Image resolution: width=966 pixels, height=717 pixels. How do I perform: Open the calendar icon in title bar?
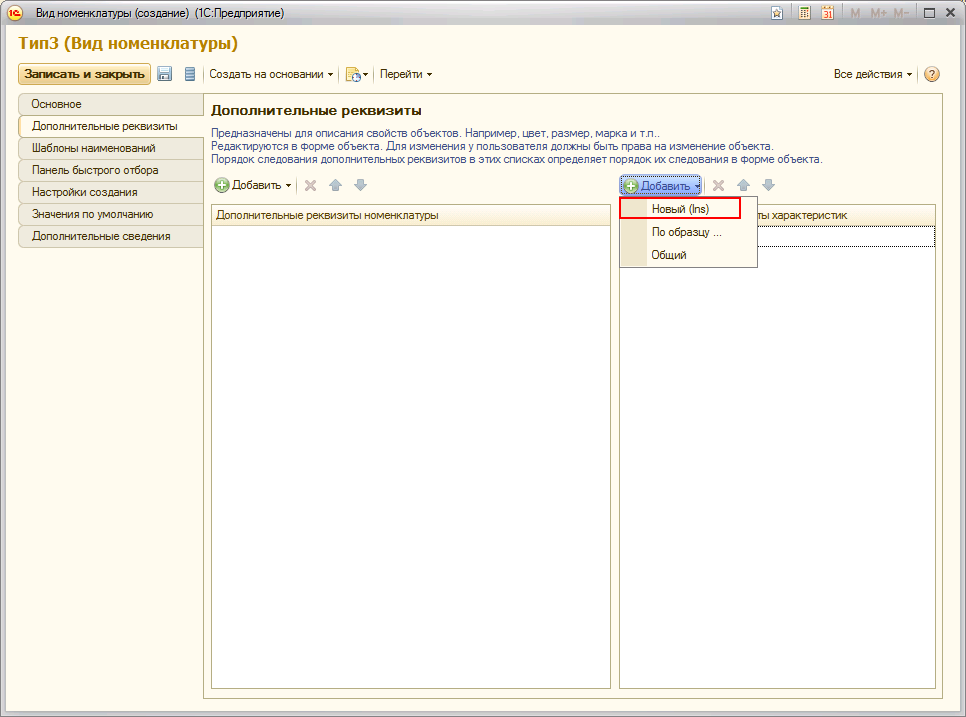coord(828,13)
